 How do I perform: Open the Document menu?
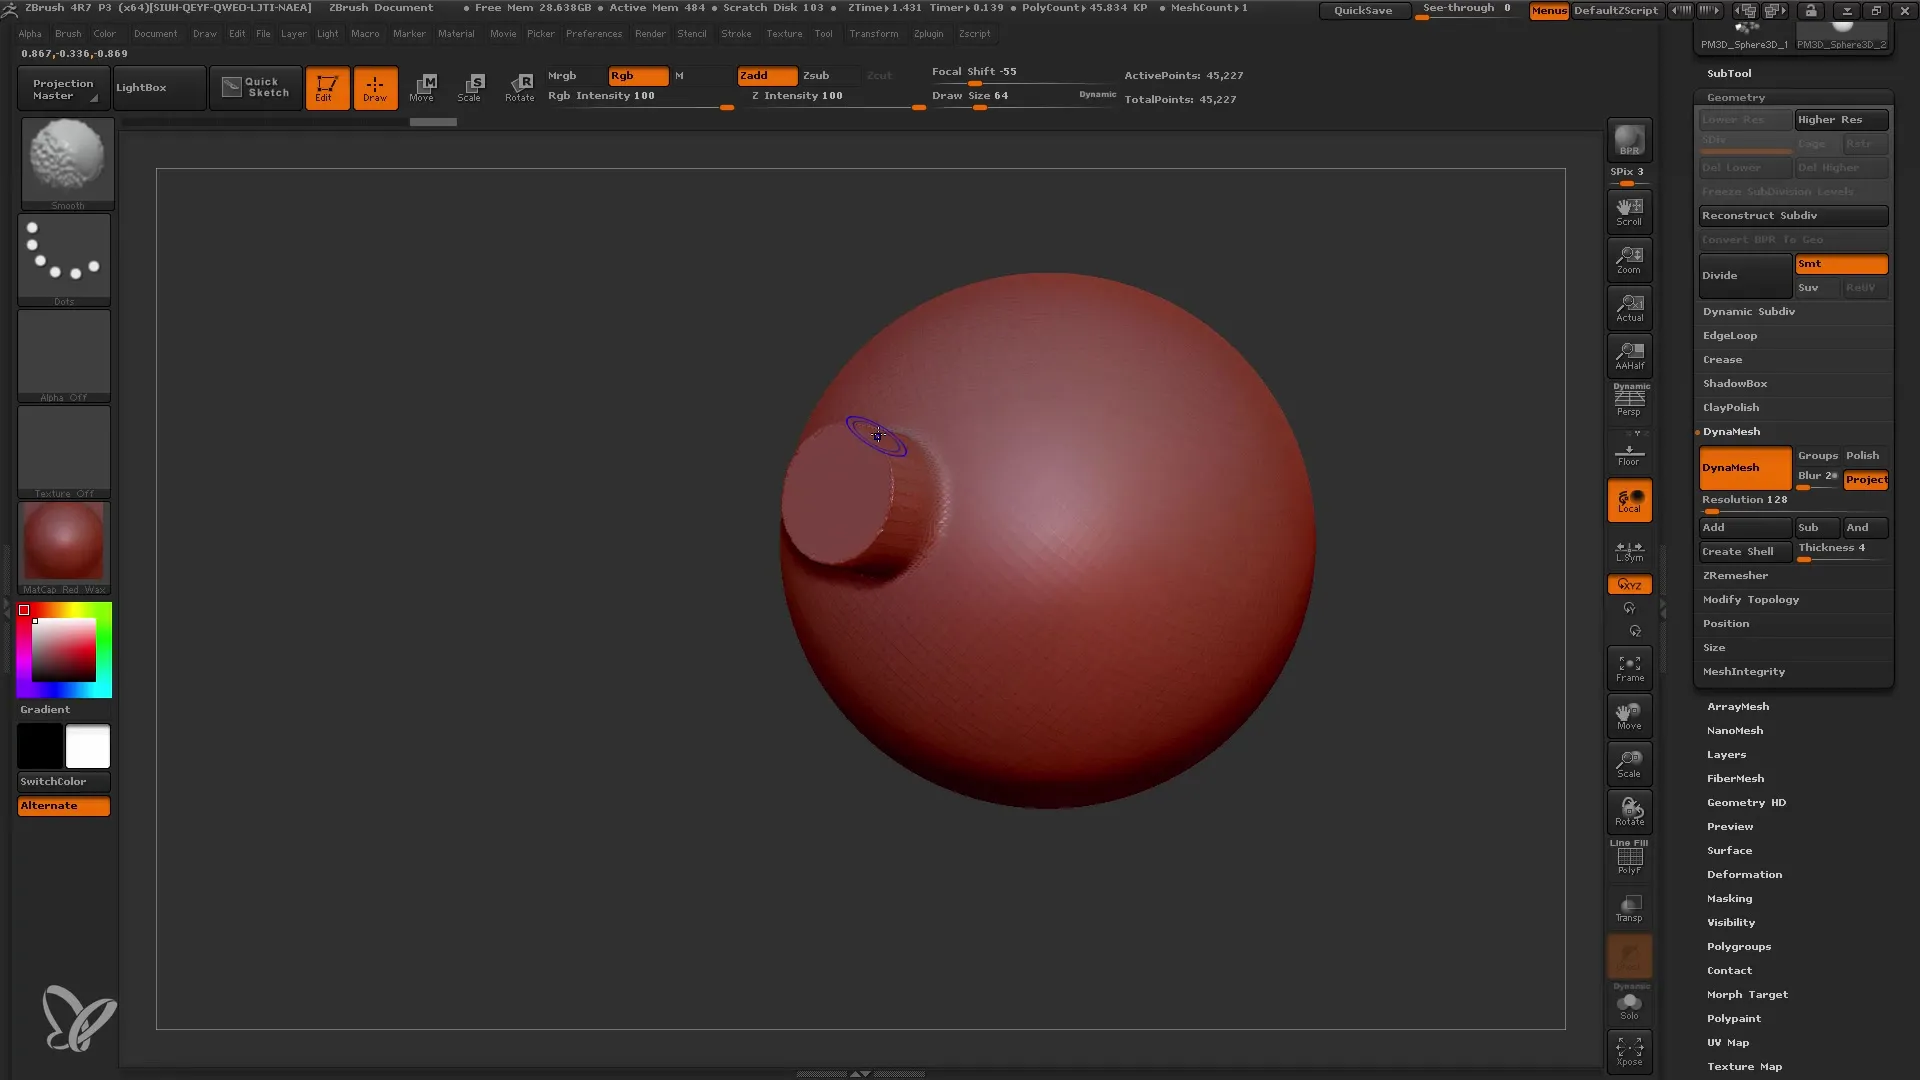(155, 34)
